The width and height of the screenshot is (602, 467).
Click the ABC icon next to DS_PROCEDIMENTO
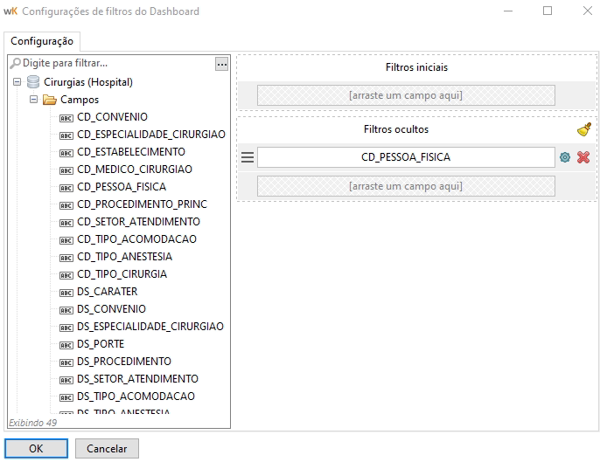pos(66,362)
